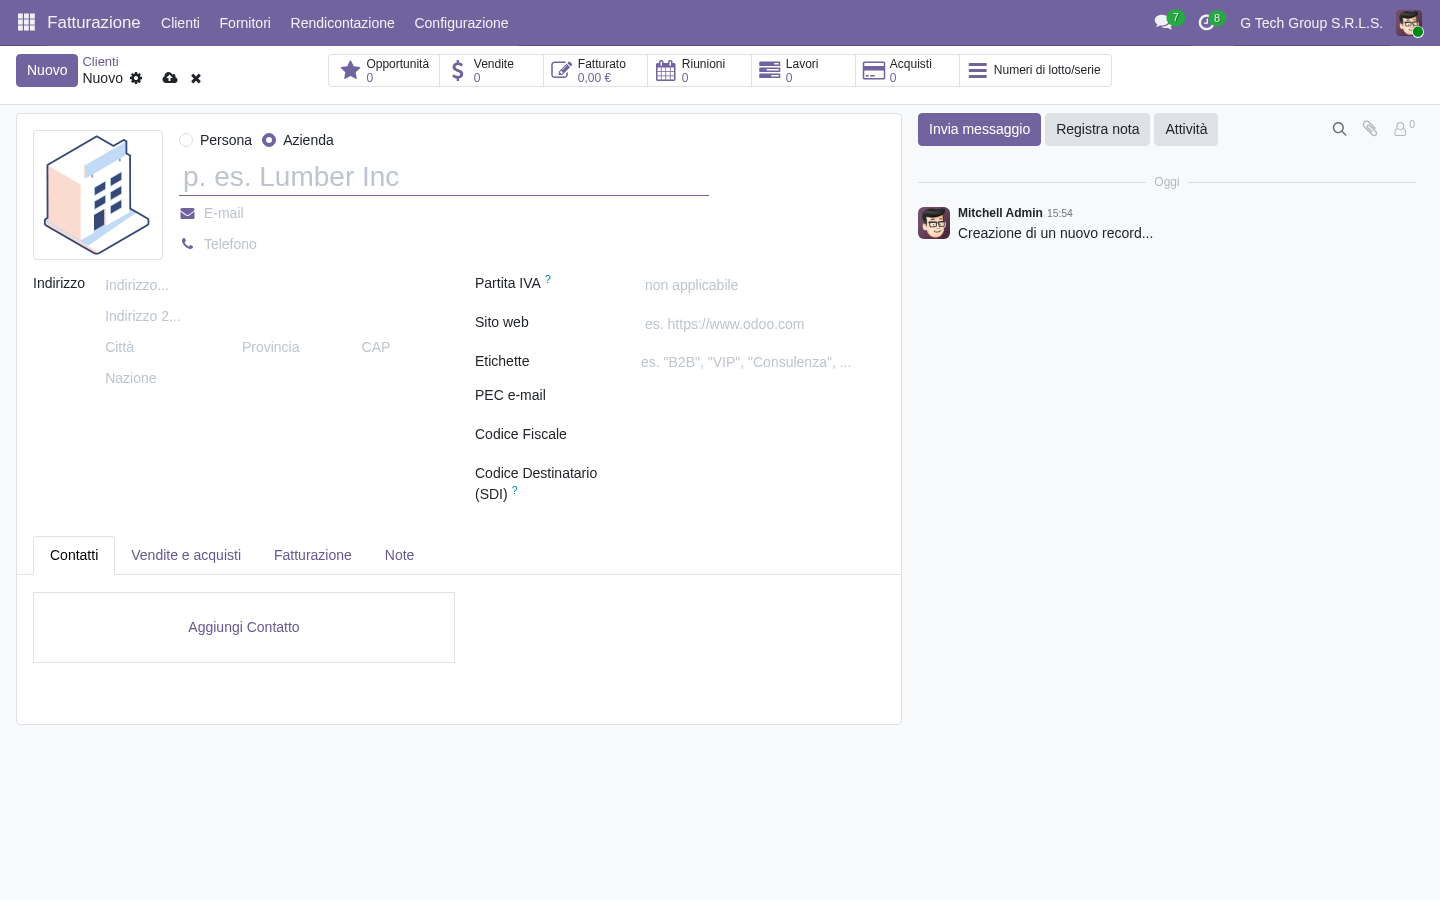This screenshot has height=900, width=1440.
Task: Click the Attività button
Action: pyautogui.click(x=1186, y=129)
